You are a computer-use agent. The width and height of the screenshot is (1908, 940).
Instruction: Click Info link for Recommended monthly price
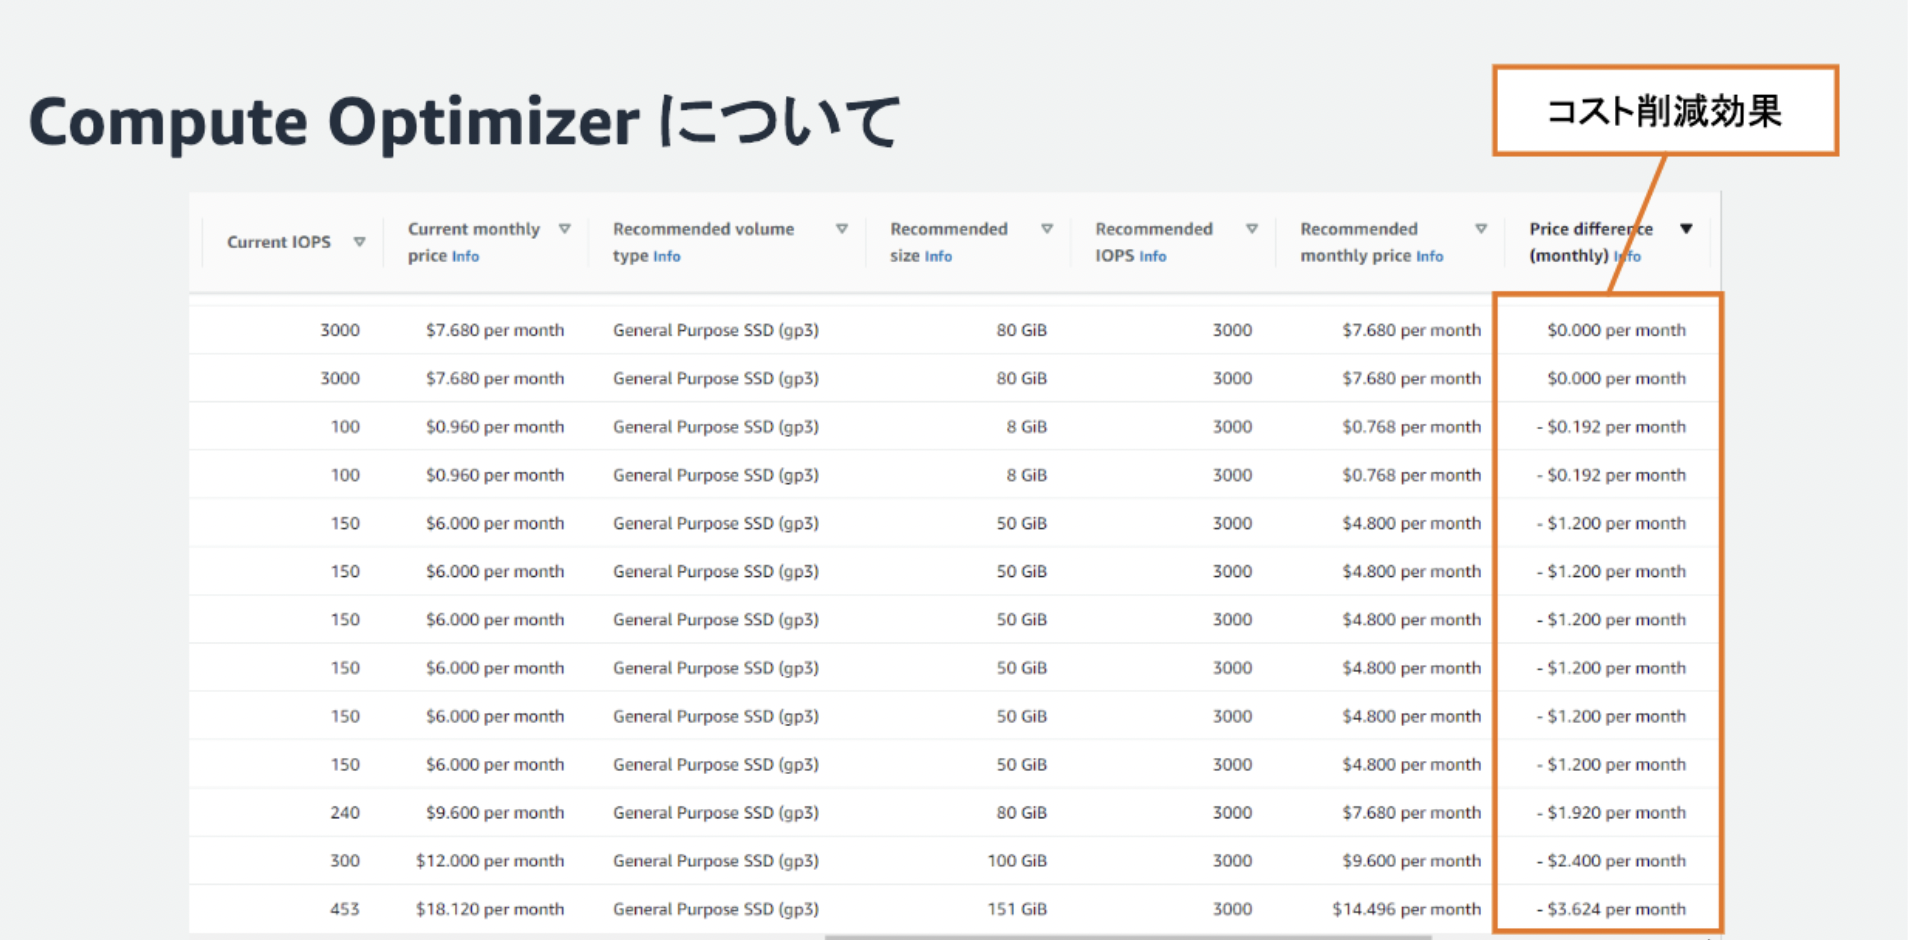(x=1430, y=256)
